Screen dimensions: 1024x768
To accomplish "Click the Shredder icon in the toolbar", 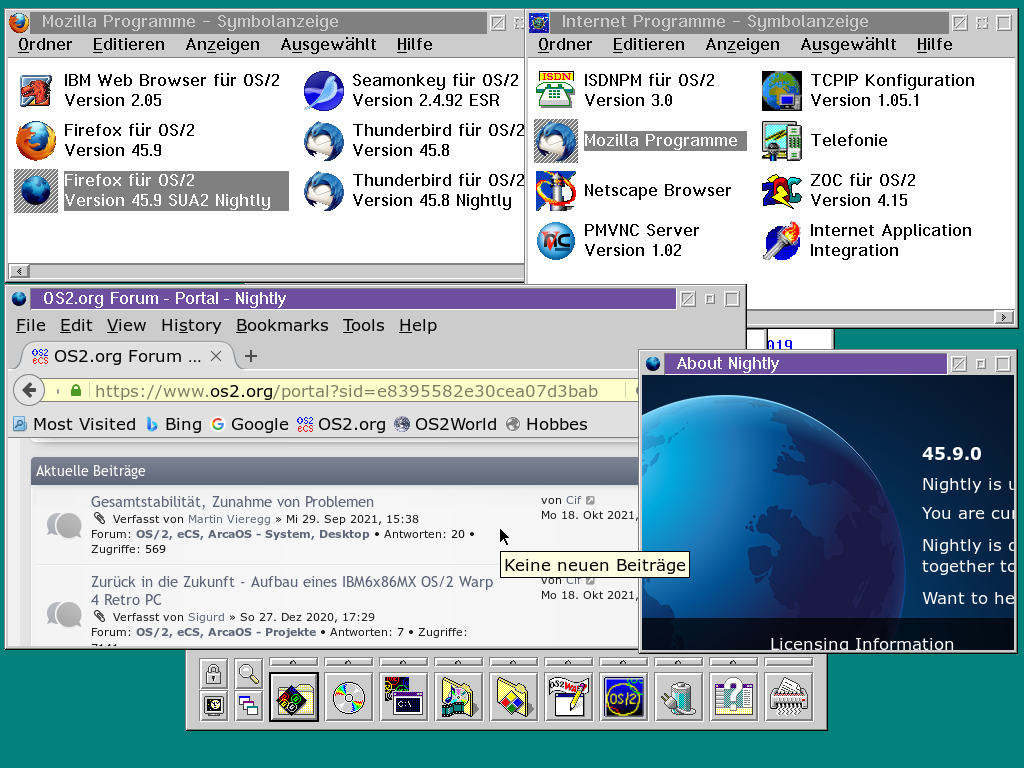I will click(x=788, y=697).
